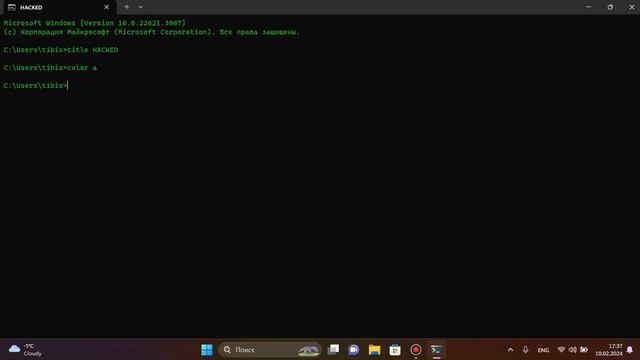Close the terminal window
The height and width of the screenshot is (360, 640).
click(x=631, y=7)
